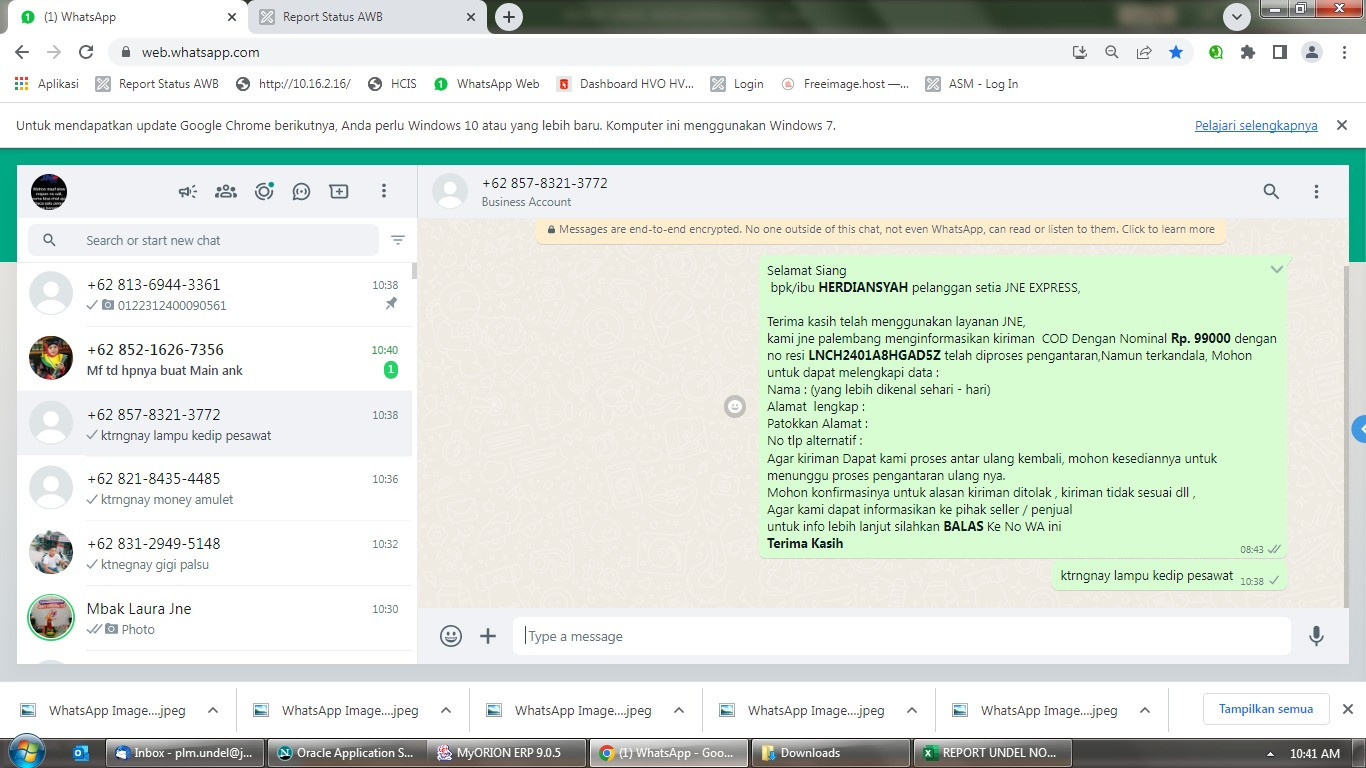The height and width of the screenshot is (768, 1366).
Task: Open Mbak Laura Jne chat
Action: pyautogui.click(x=215, y=618)
